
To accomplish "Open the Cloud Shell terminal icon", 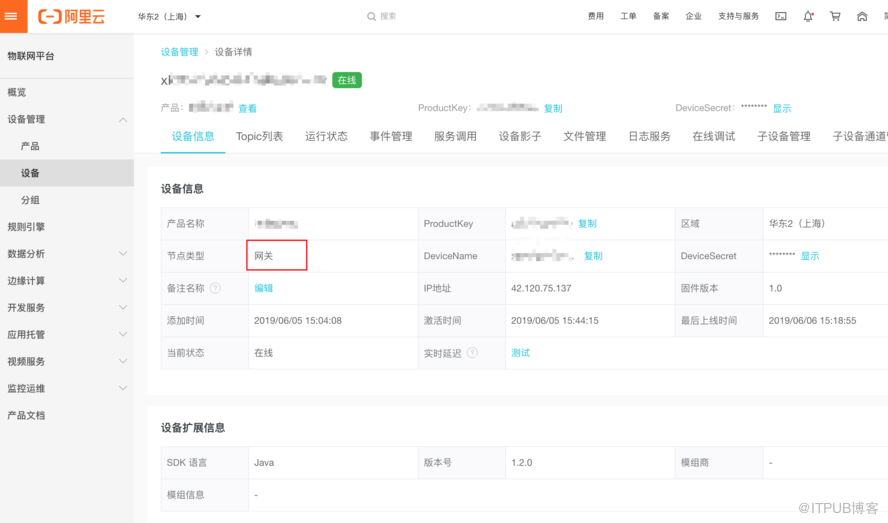I will click(781, 16).
